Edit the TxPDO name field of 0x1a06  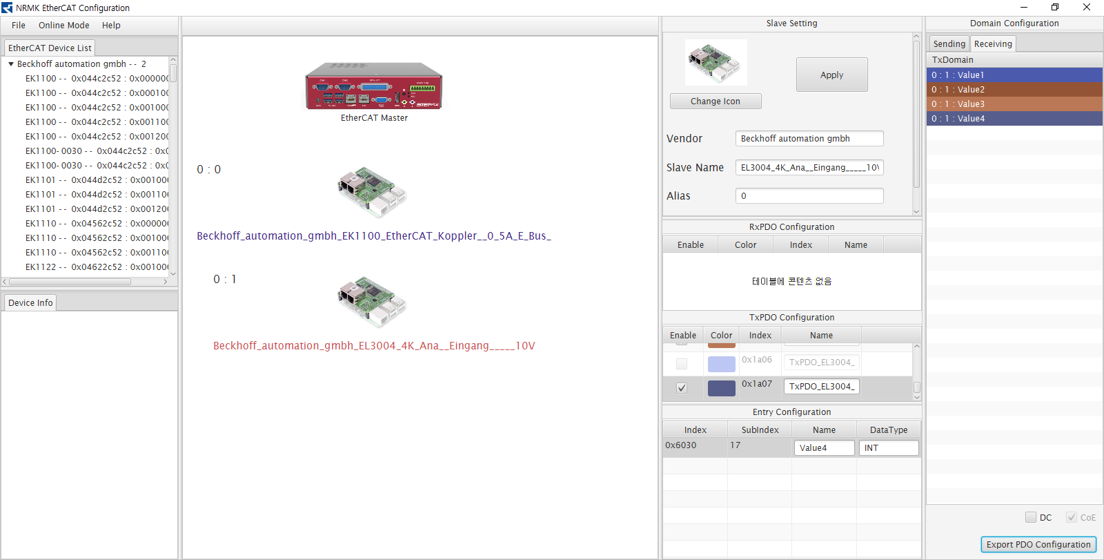click(822, 362)
